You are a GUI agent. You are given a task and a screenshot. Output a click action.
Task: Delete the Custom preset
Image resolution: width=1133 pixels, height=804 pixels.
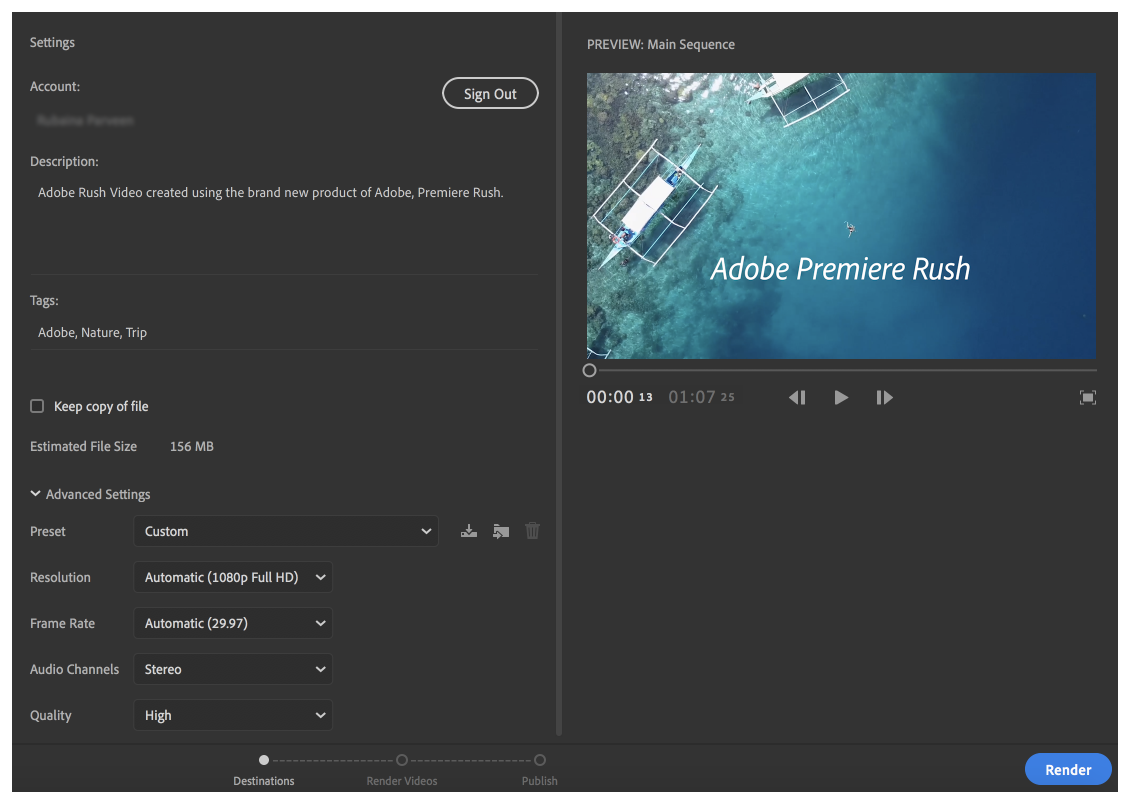pos(532,531)
